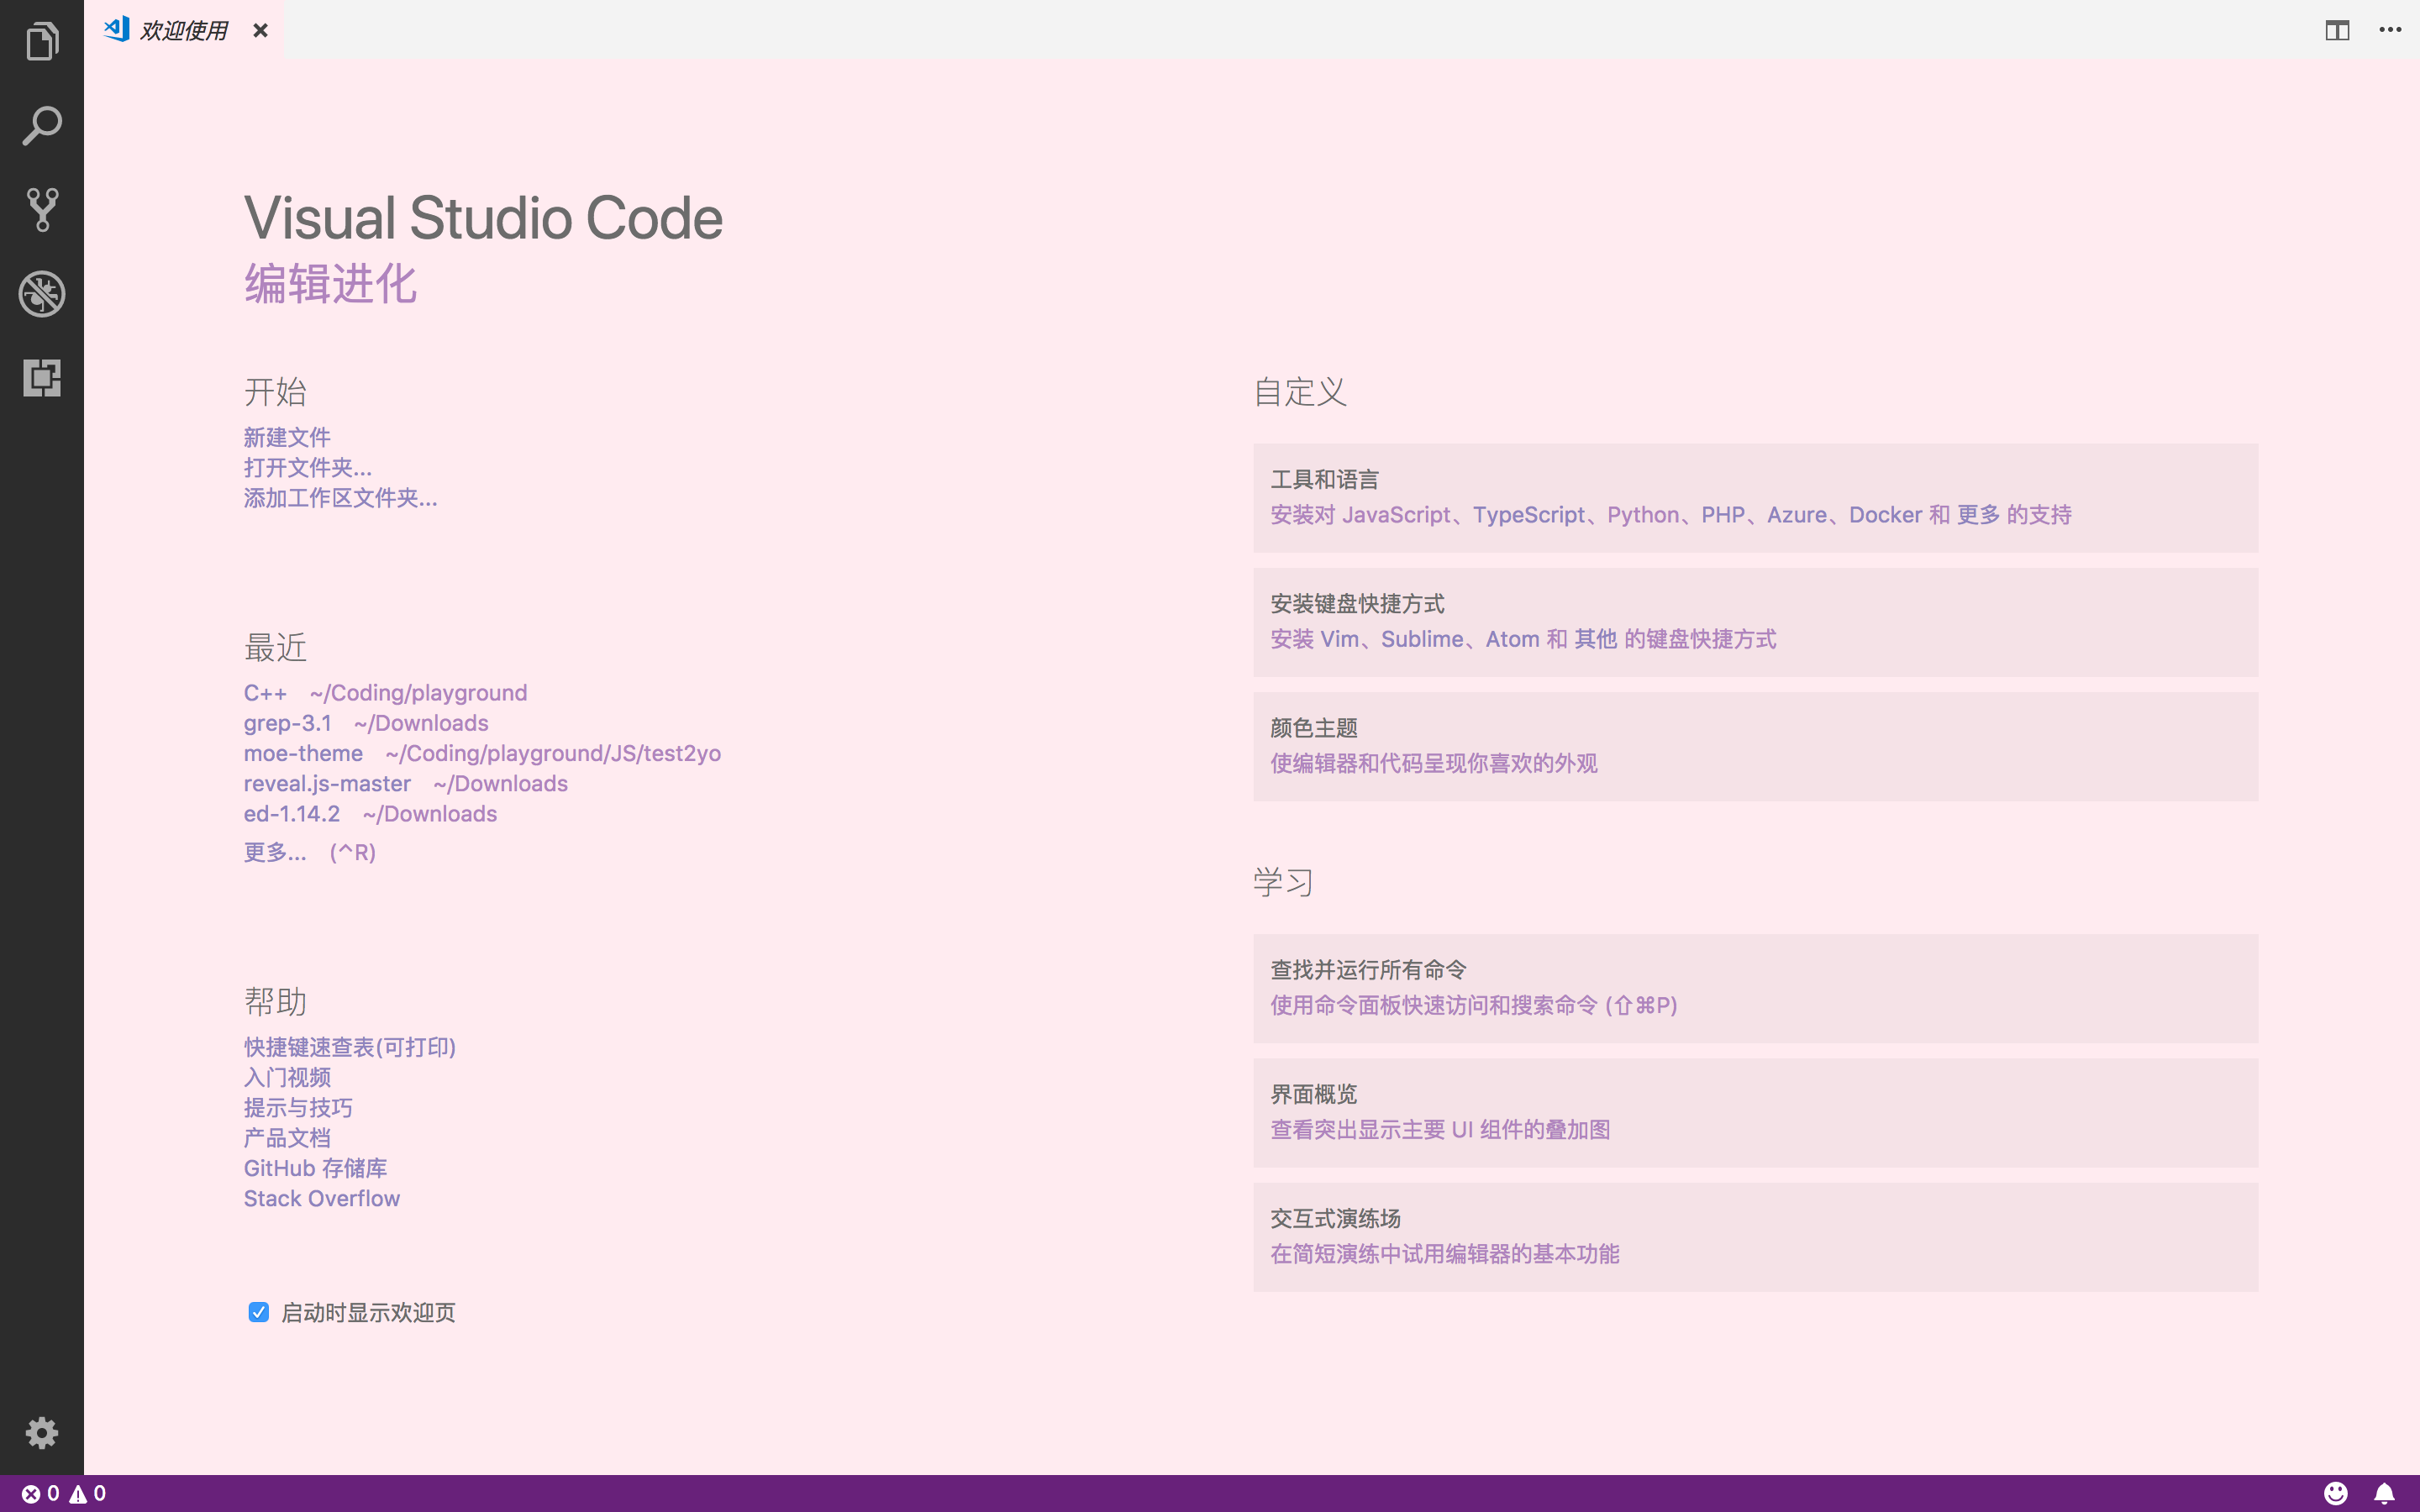2420x1512 pixels.
Task: Expand 更多... recent items list
Action: (275, 852)
